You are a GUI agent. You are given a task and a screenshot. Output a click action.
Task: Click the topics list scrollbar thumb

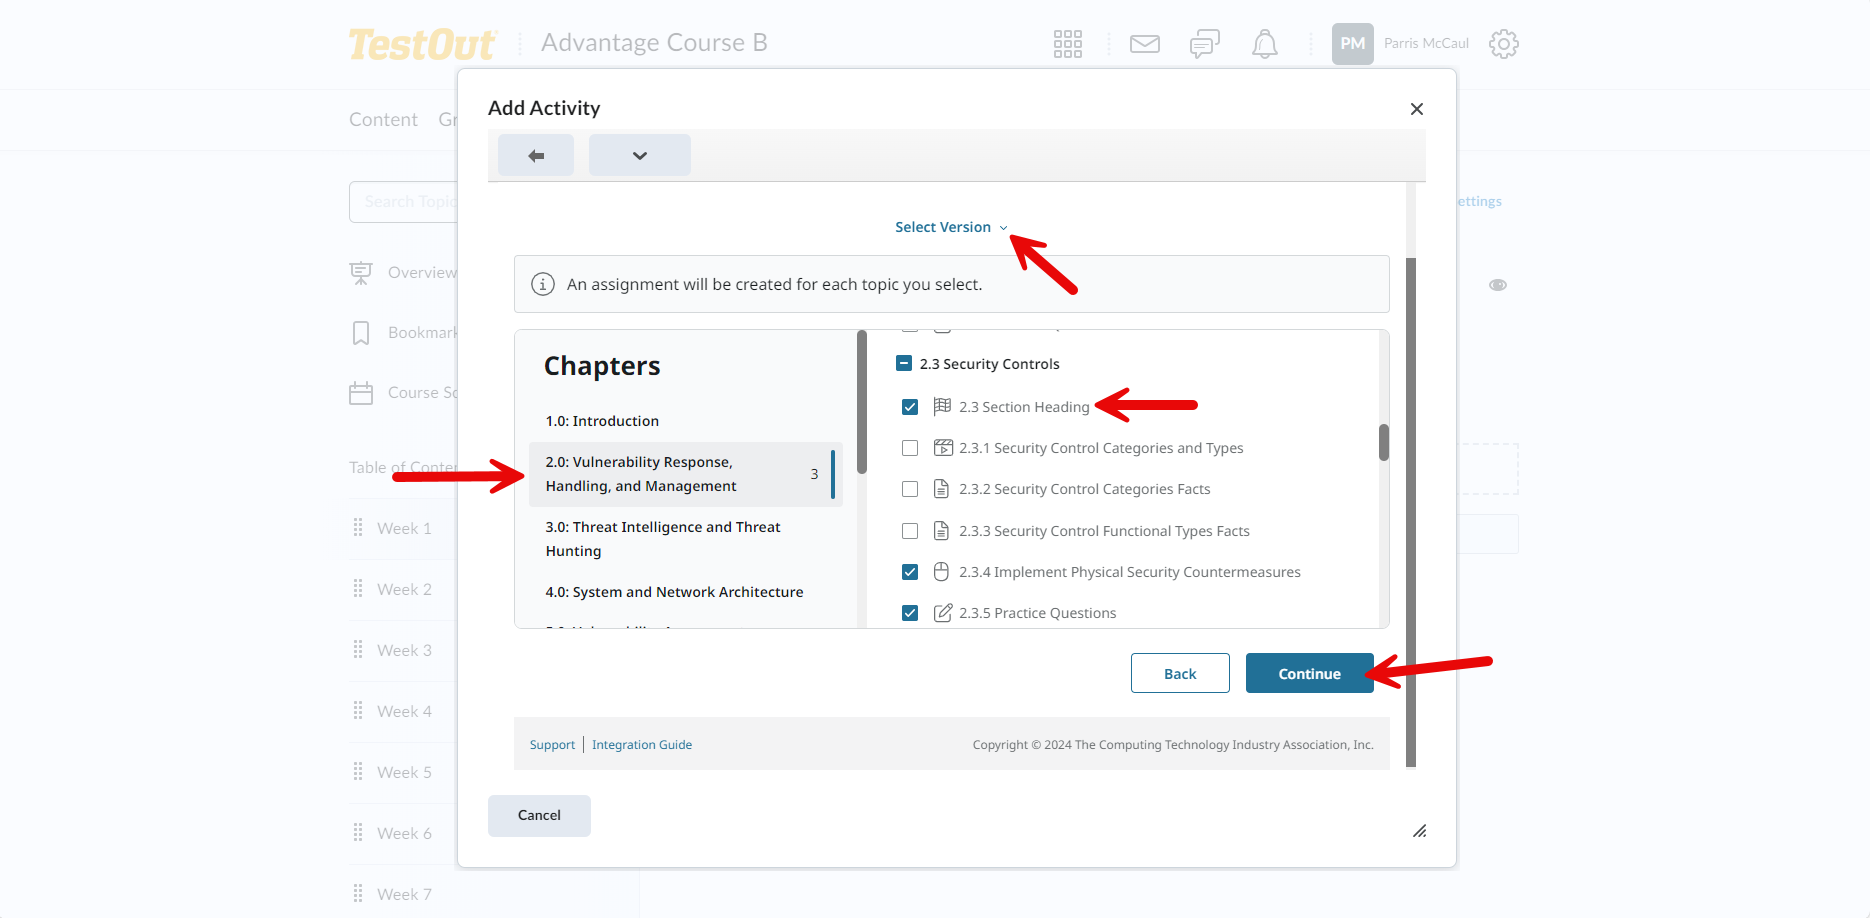point(1384,442)
